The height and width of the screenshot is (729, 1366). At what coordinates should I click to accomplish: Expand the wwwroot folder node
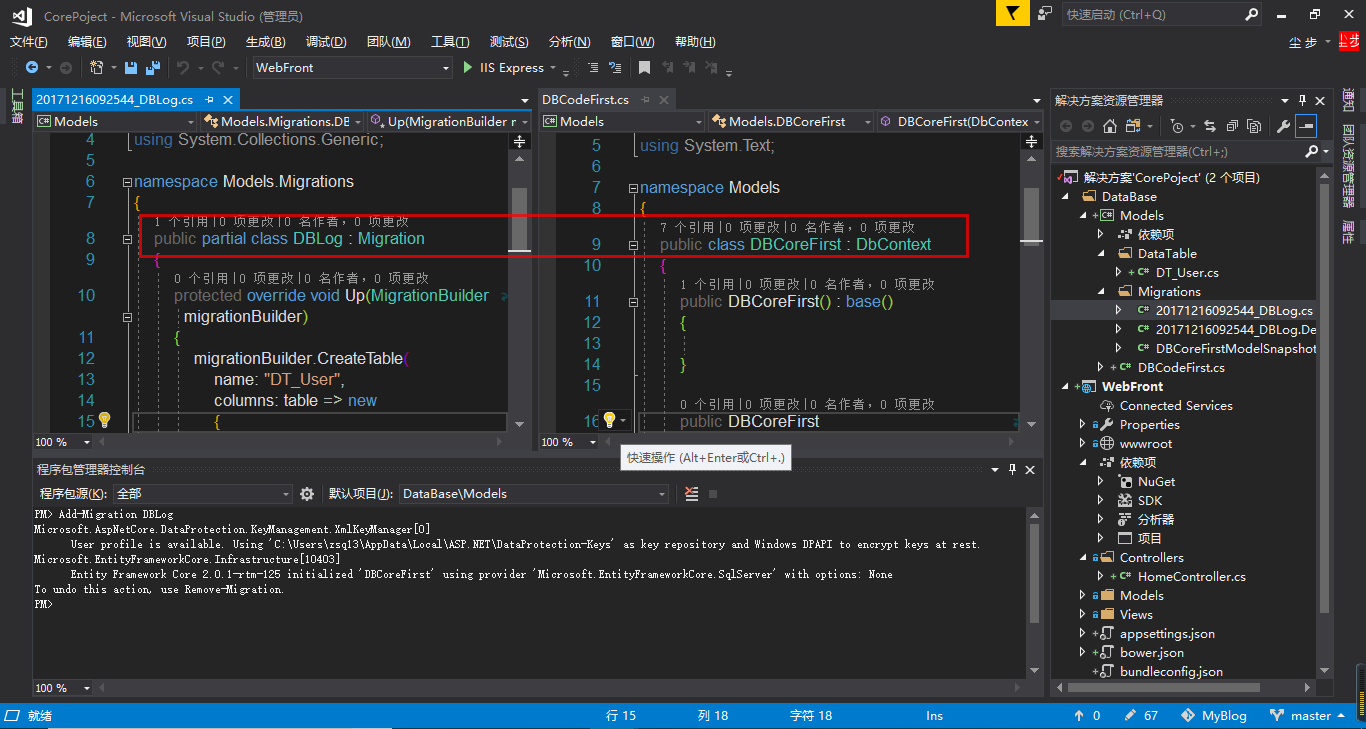pyautogui.click(x=1083, y=443)
